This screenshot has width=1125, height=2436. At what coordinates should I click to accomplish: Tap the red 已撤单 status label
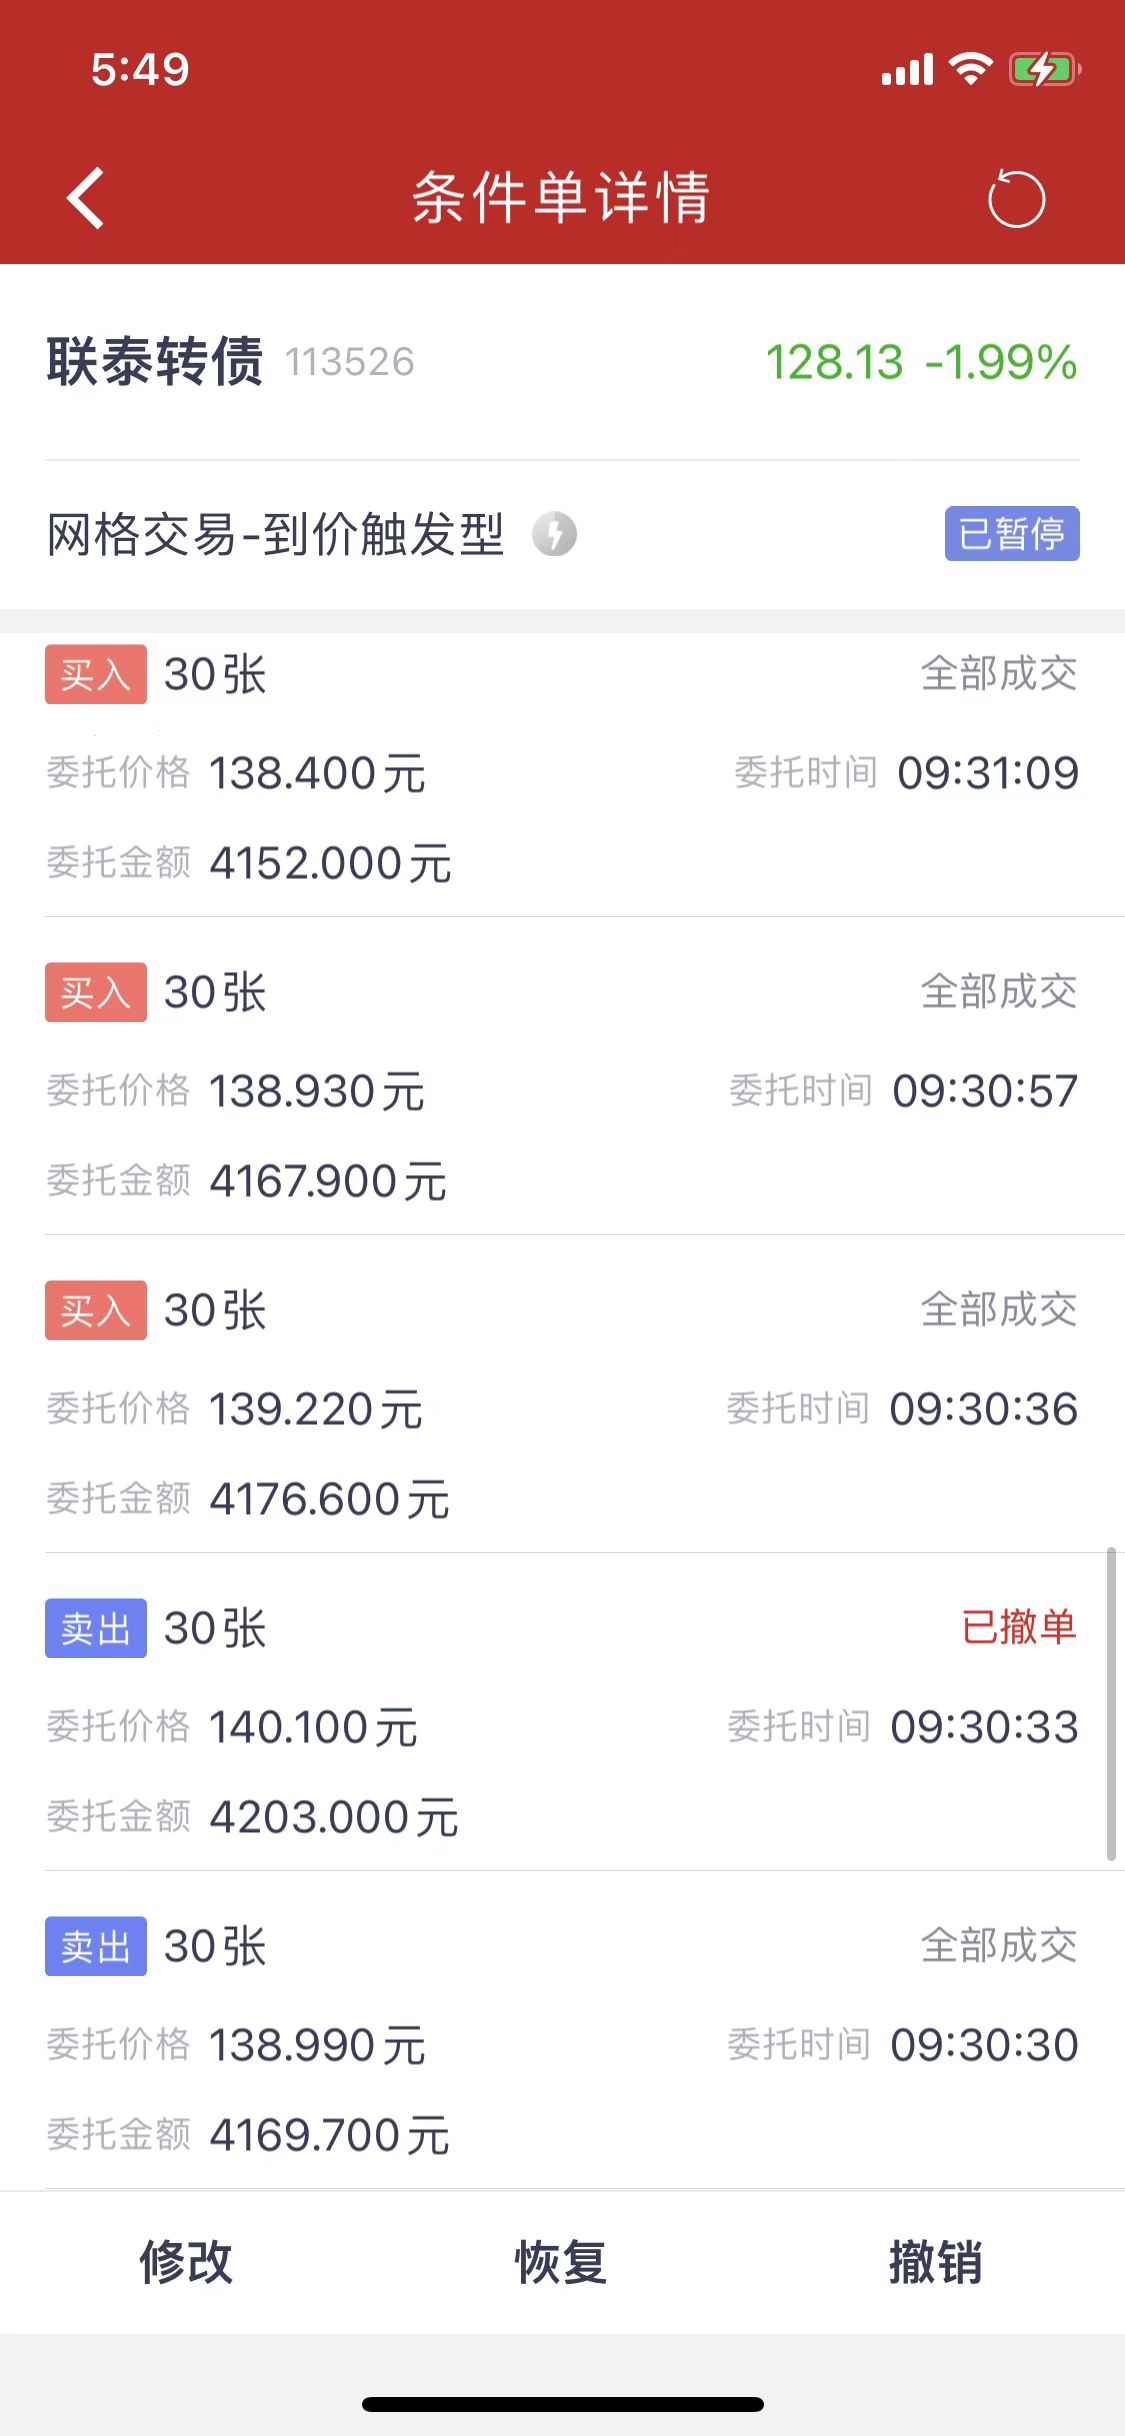pyautogui.click(x=1017, y=1627)
